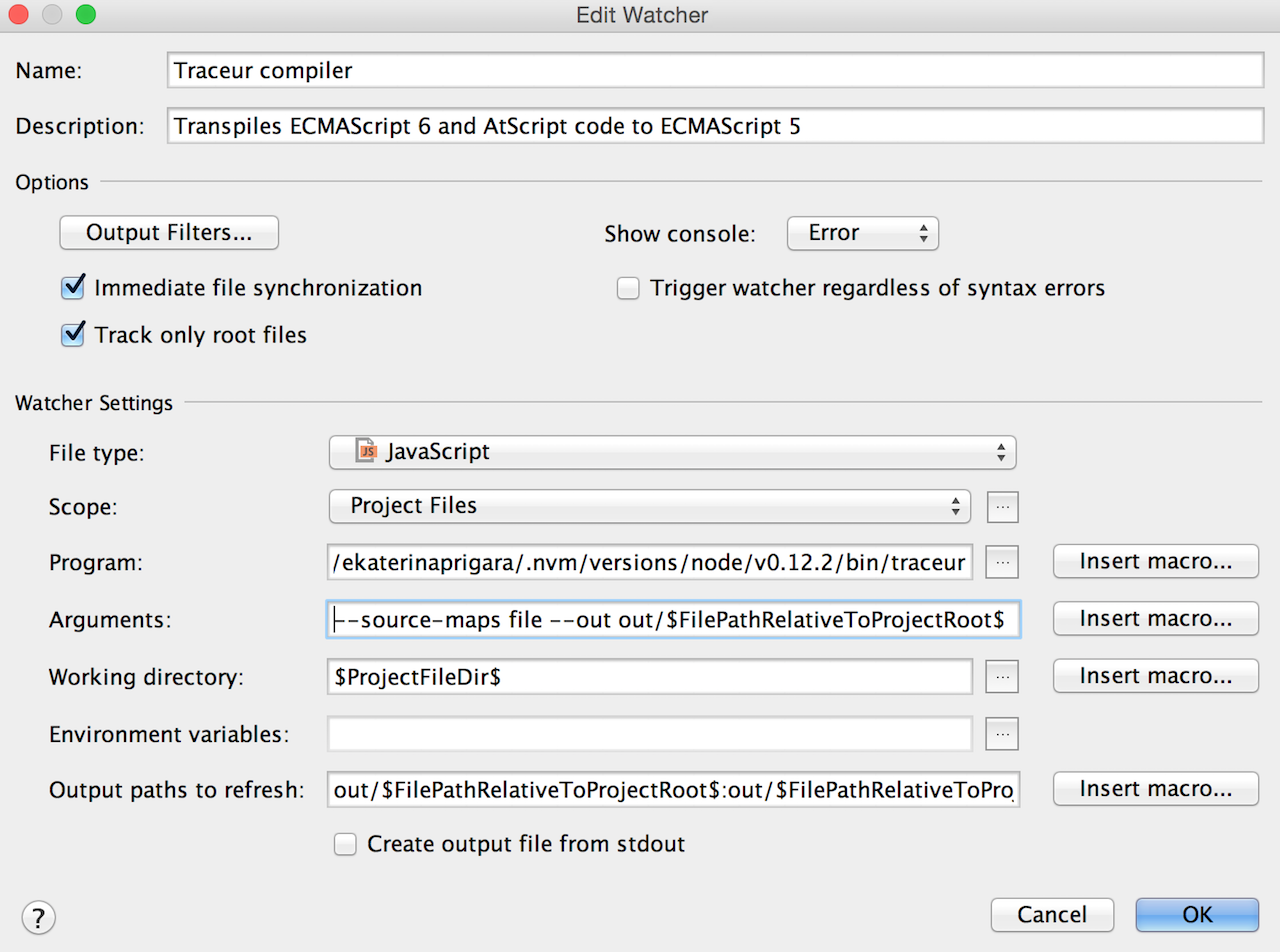The image size is (1280, 952).
Task: Enable Trigger watcher regardless of syntax errors
Action: [628, 288]
